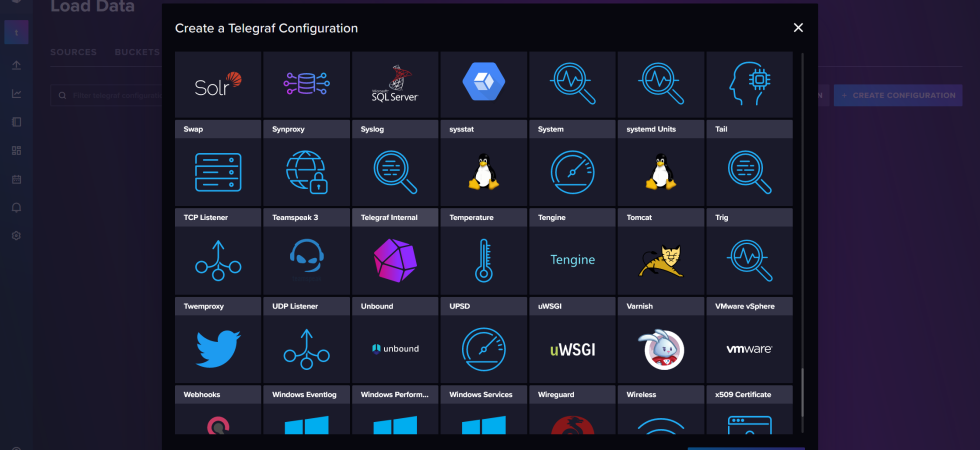
Task: Choose the Twemproxy bird icon
Action: [218, 347]
